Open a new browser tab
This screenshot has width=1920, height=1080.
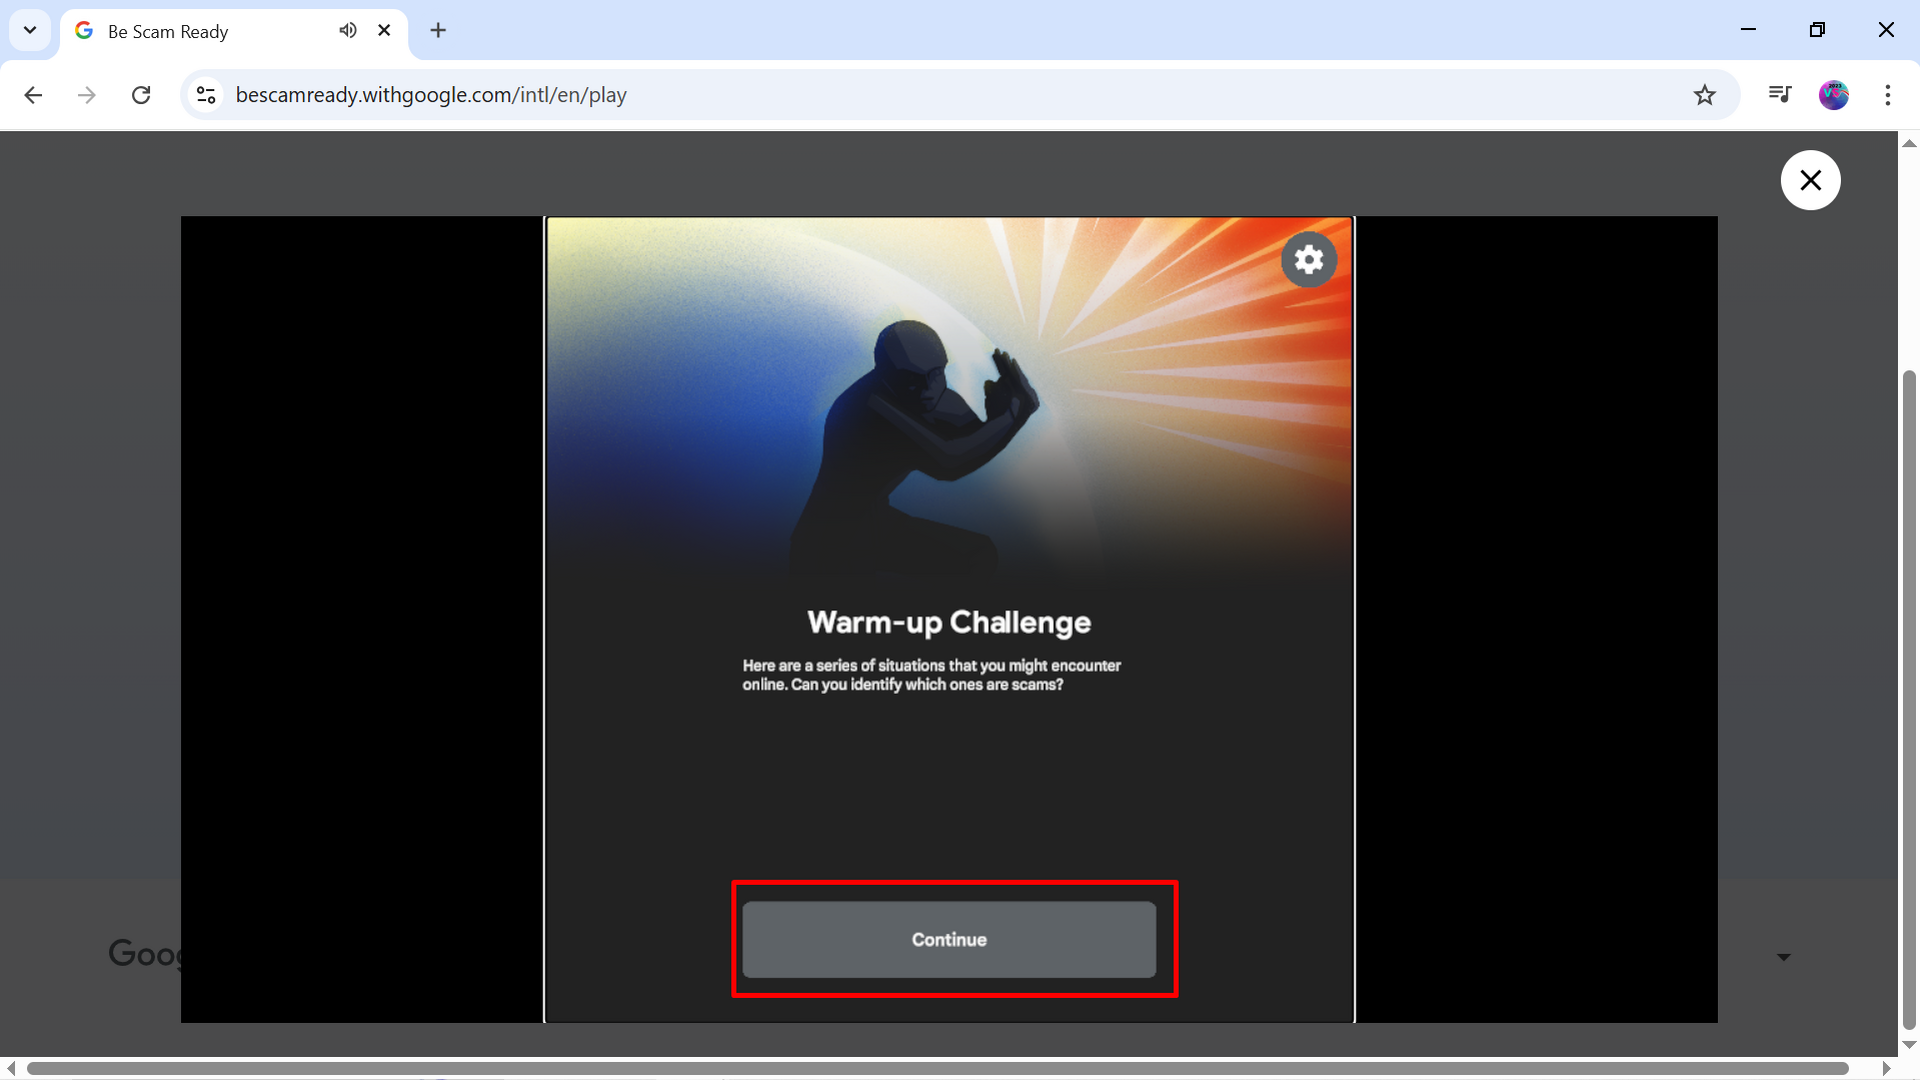pyautogui.click(x=438, y=30)
